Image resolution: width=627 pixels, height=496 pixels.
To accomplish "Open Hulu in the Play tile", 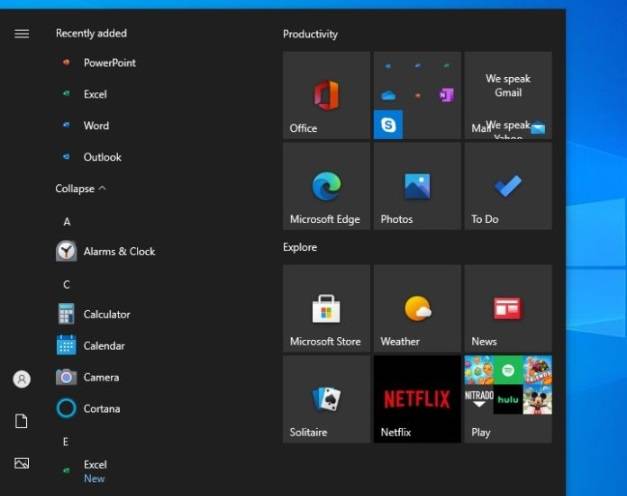I will point(508,399).
